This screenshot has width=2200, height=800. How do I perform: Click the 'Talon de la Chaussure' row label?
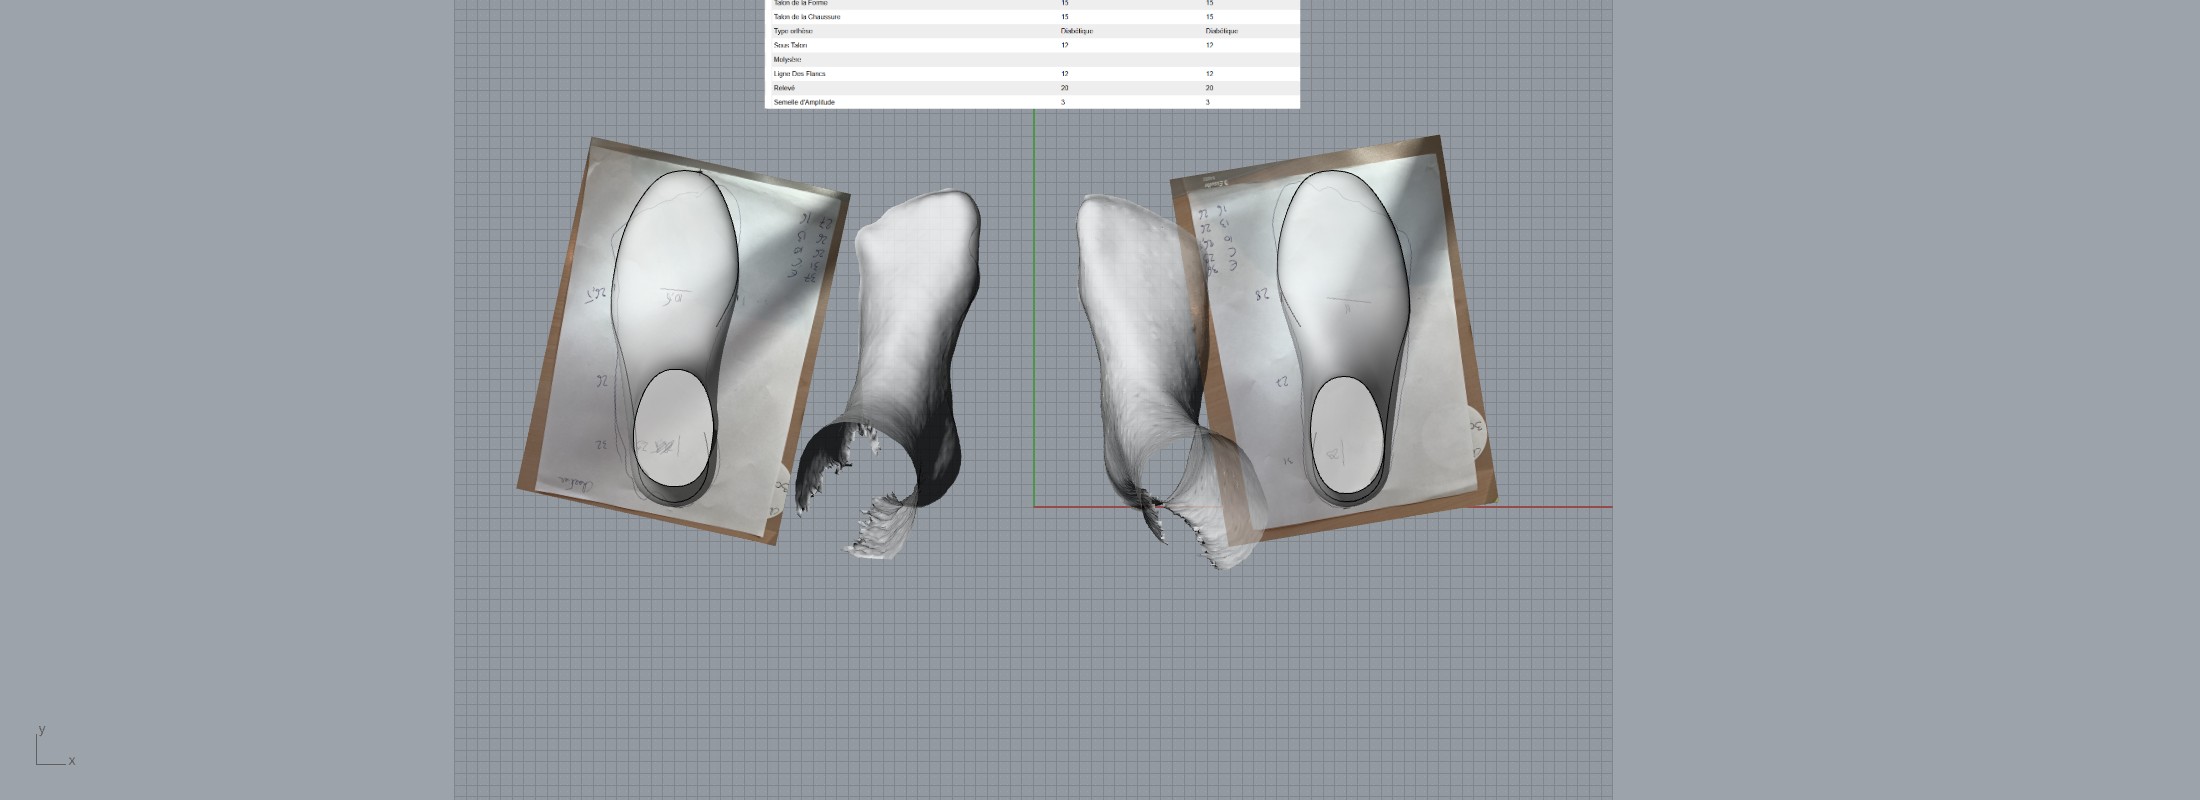807,17
